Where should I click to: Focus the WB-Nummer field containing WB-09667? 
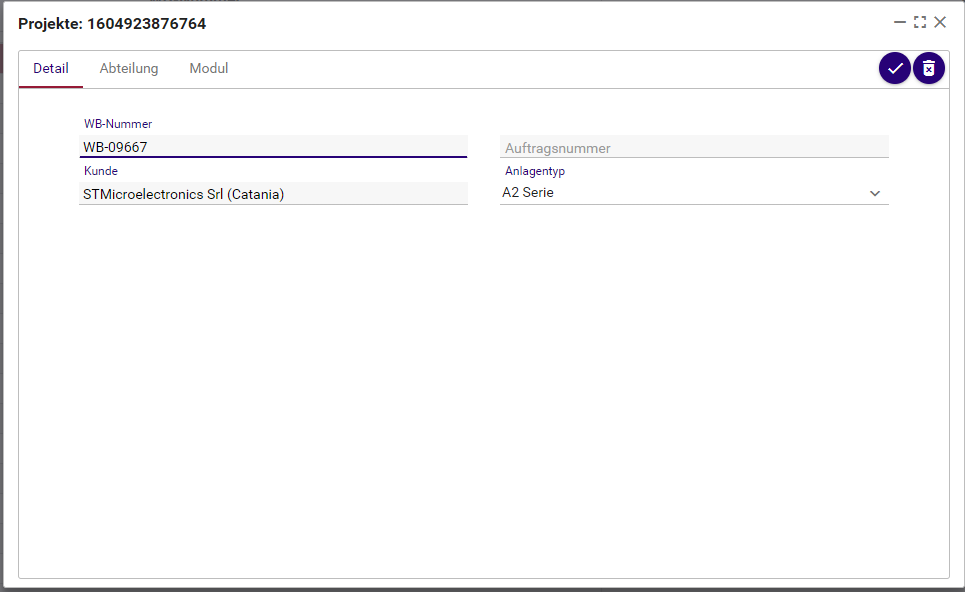[273, 147]
